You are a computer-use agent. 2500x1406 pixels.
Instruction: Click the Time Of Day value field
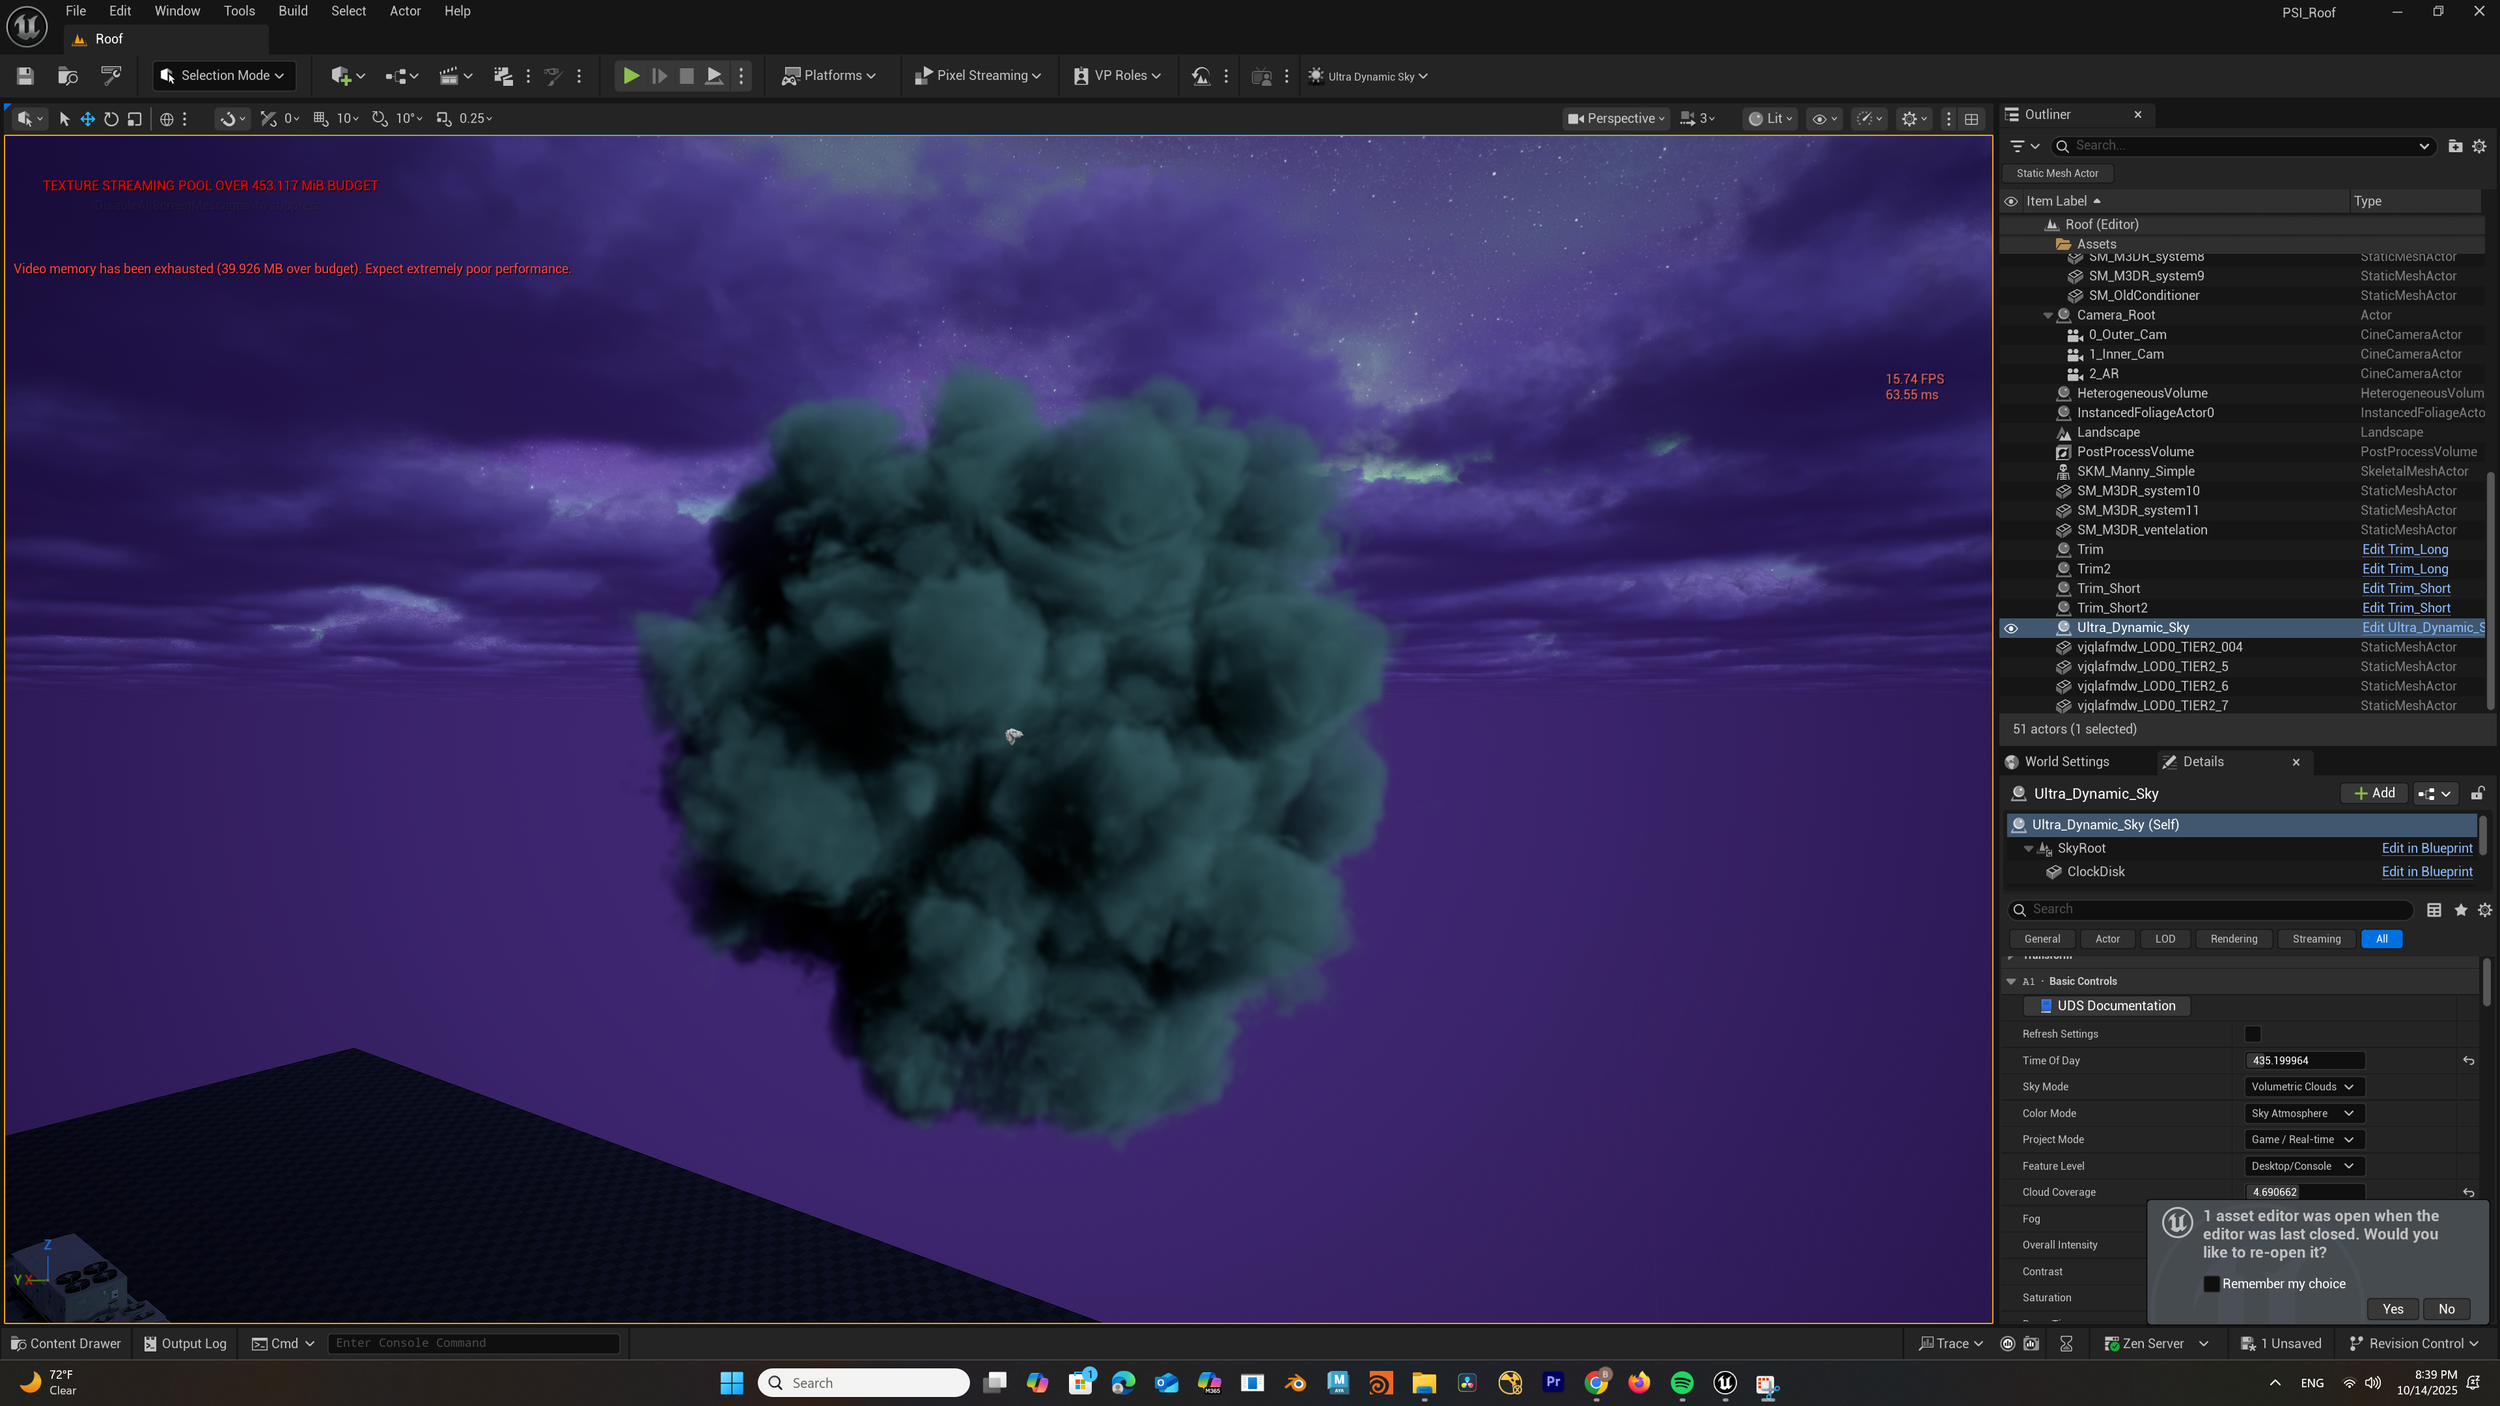point(2304,1061)
